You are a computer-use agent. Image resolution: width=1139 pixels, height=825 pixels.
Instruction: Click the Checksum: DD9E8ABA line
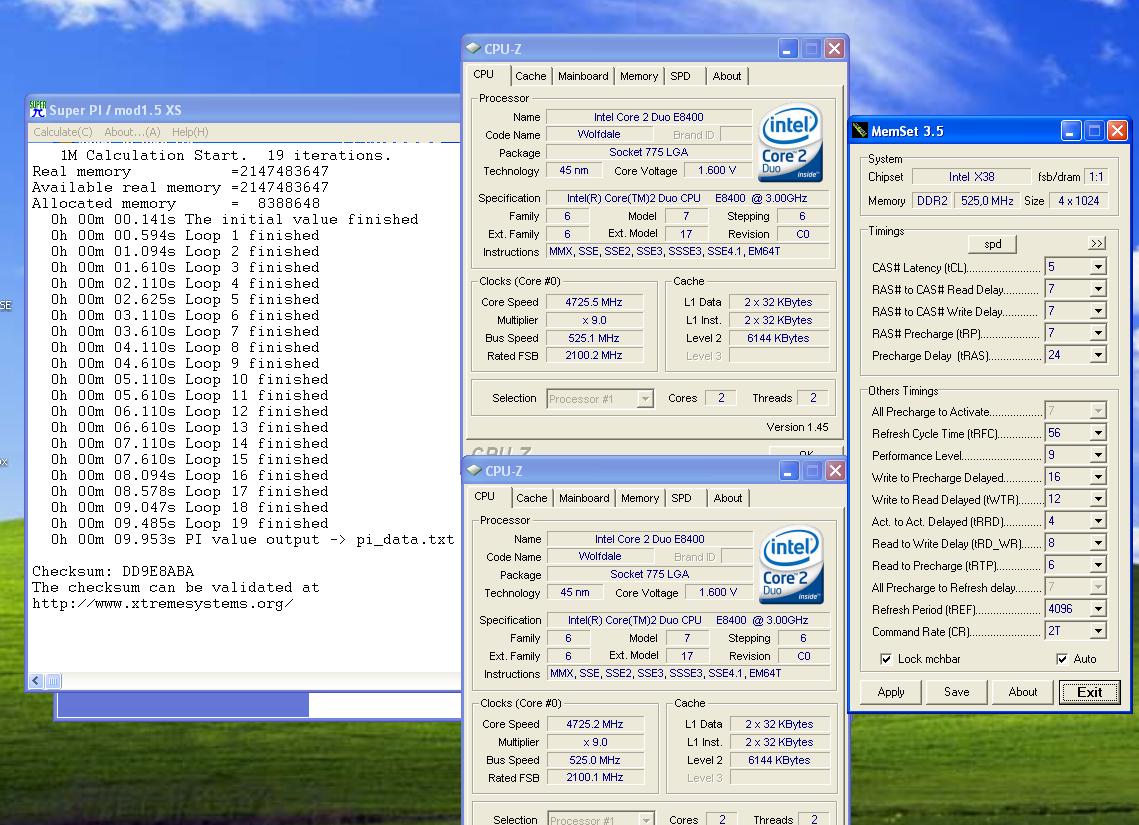113,571
